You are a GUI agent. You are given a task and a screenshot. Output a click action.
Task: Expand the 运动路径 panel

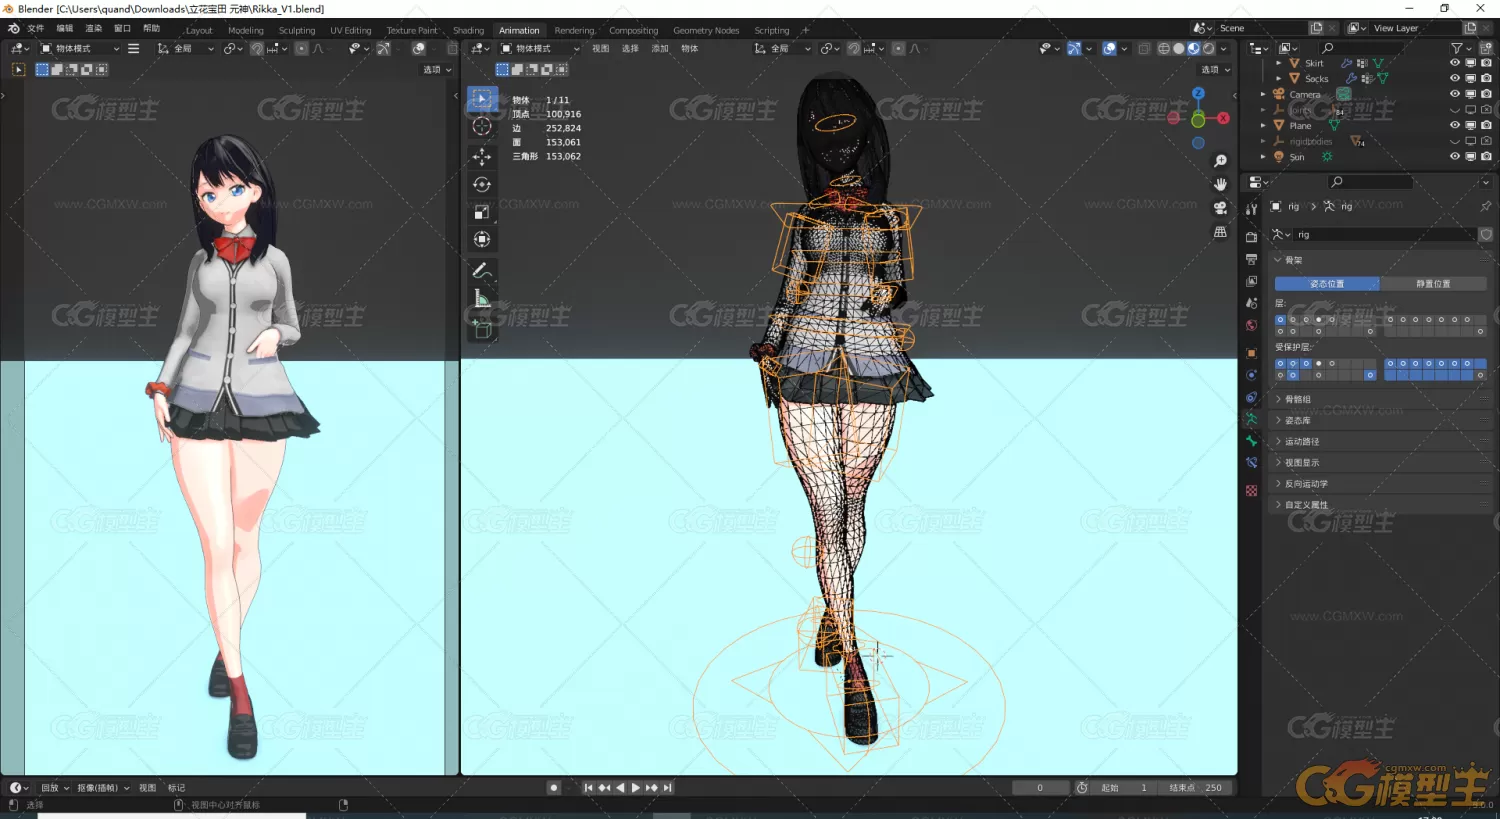click(1380, 441)
